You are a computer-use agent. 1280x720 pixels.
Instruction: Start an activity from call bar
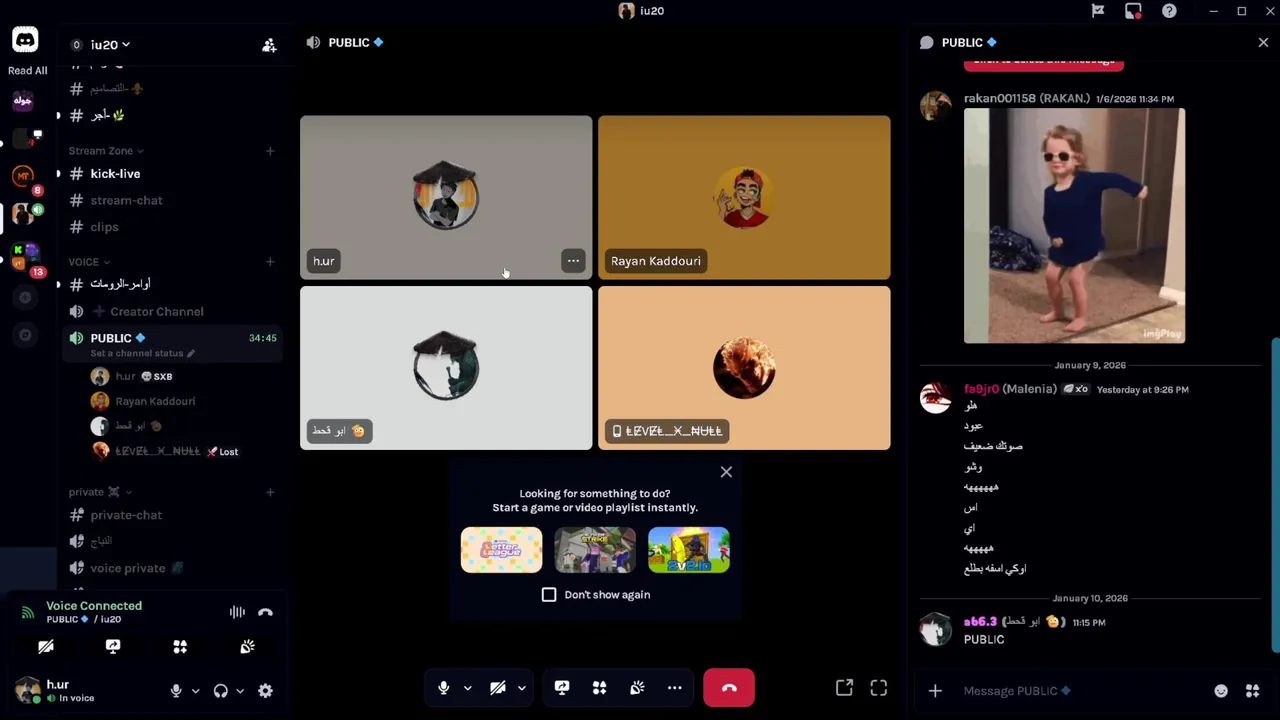point(599,688)
